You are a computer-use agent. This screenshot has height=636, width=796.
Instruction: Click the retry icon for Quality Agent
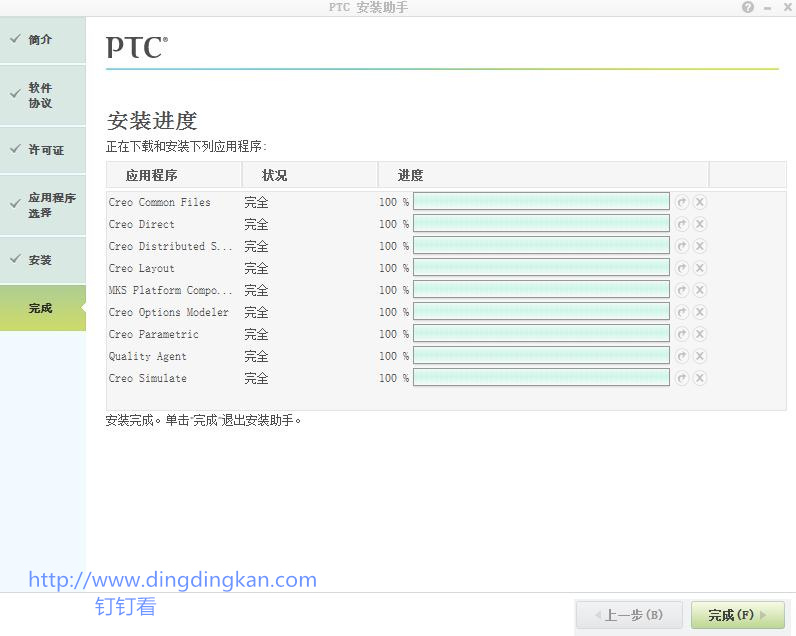point(682,356)
